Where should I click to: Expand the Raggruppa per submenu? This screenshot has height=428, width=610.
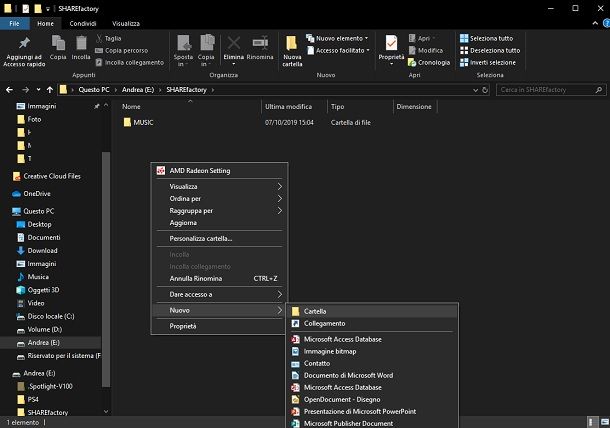pyautogui.click(x=219, y=210)
